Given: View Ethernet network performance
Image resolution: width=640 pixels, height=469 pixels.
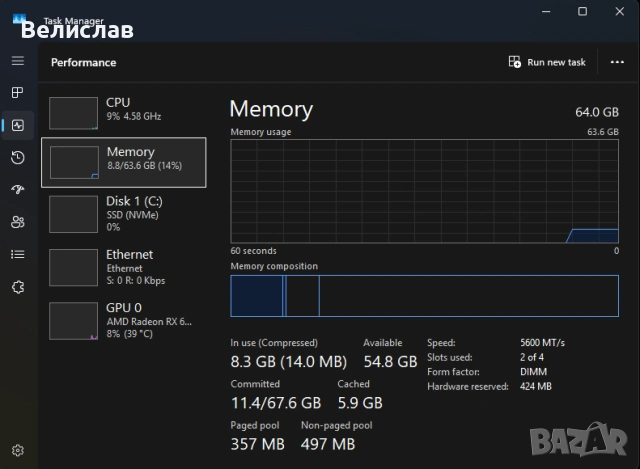Looking at the screenshot, I should tap(123, 267).
